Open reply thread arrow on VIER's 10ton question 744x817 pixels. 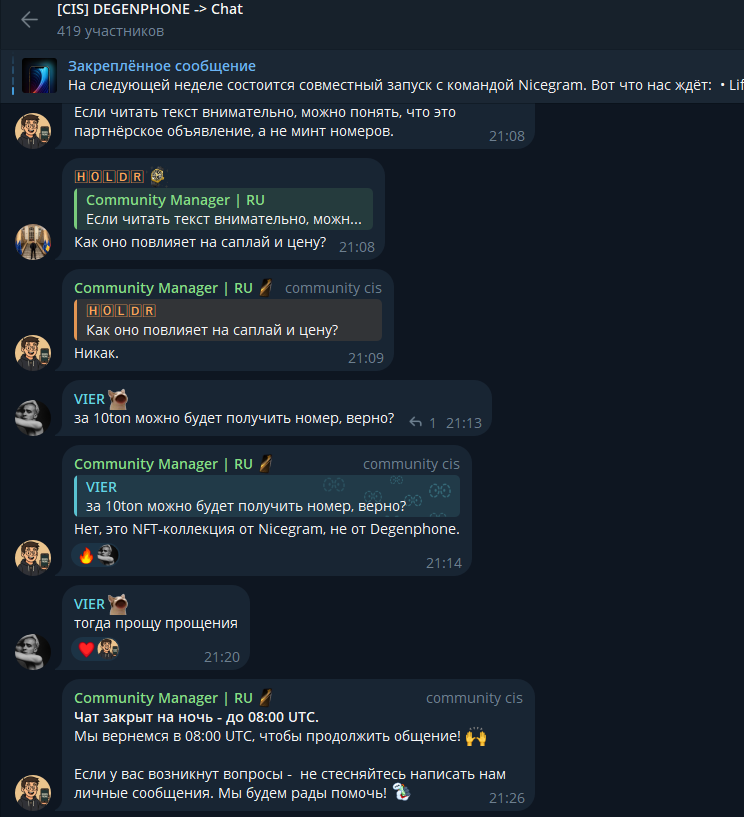[x=415, y=422]
